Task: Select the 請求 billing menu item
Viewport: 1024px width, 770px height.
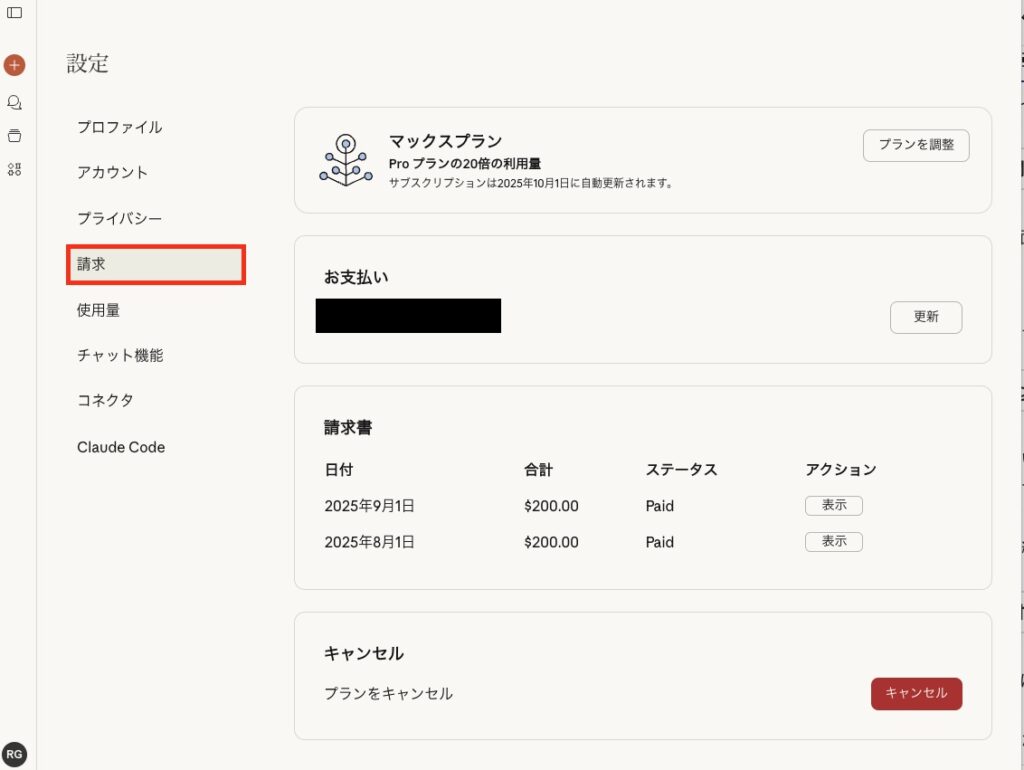Action: coord(156,265)
